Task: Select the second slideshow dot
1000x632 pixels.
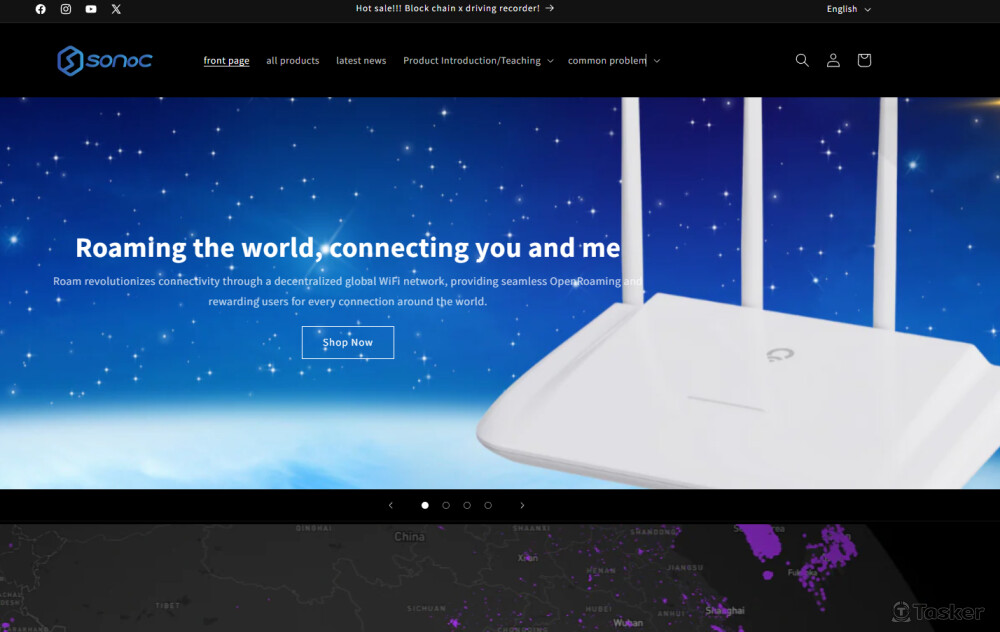Action: [x=446, y=505]
